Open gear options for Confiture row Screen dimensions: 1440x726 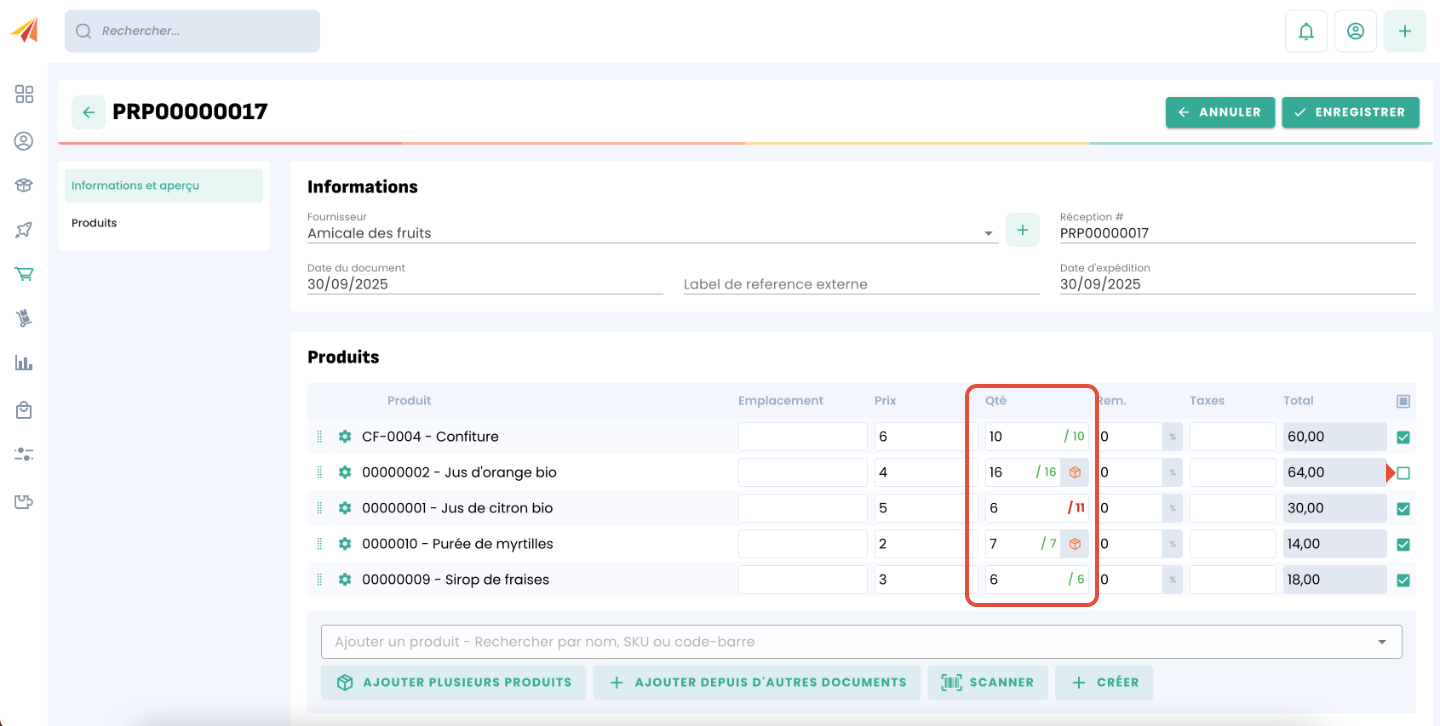coord(345,436)
